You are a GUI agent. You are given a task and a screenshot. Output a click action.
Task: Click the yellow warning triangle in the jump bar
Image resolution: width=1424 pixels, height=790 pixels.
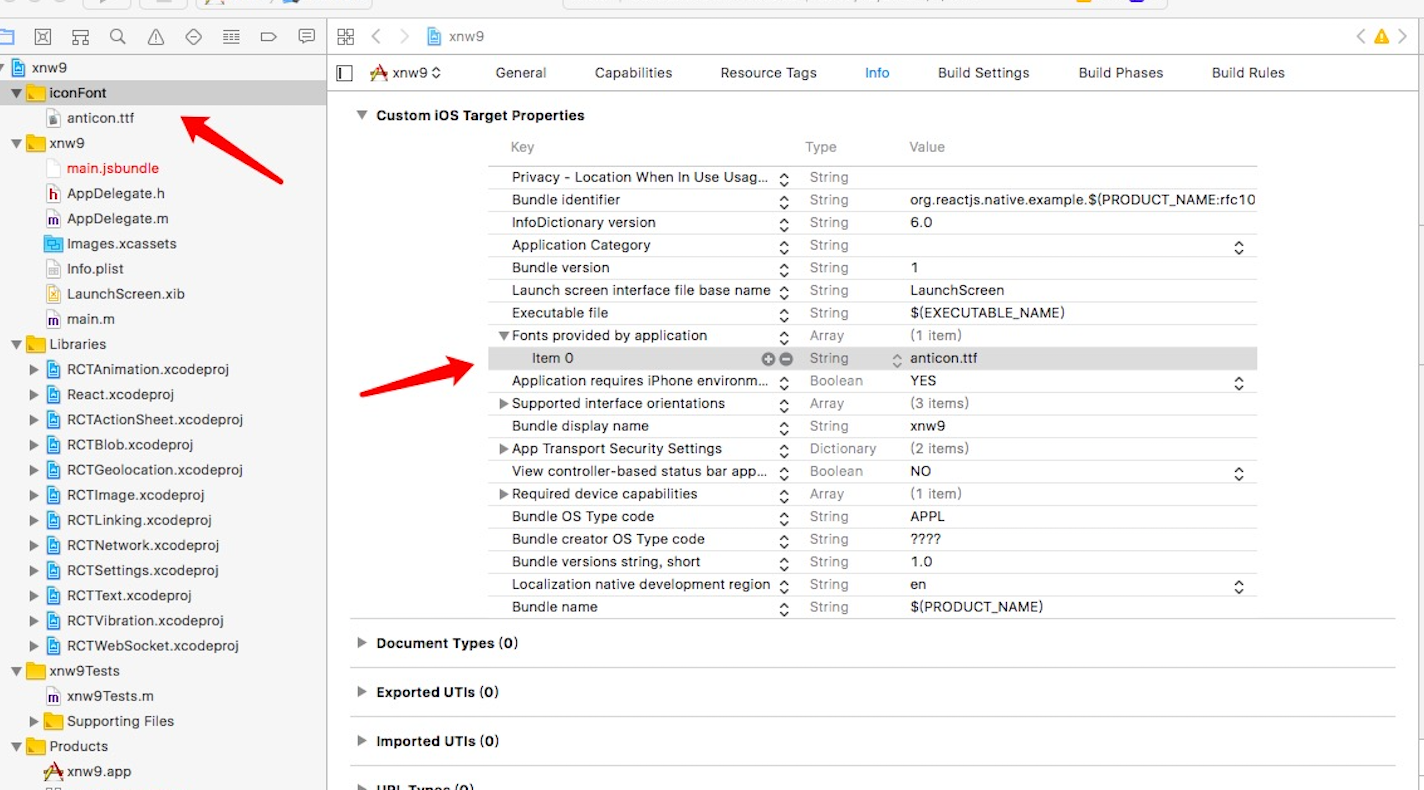(x=1382, y=37)
